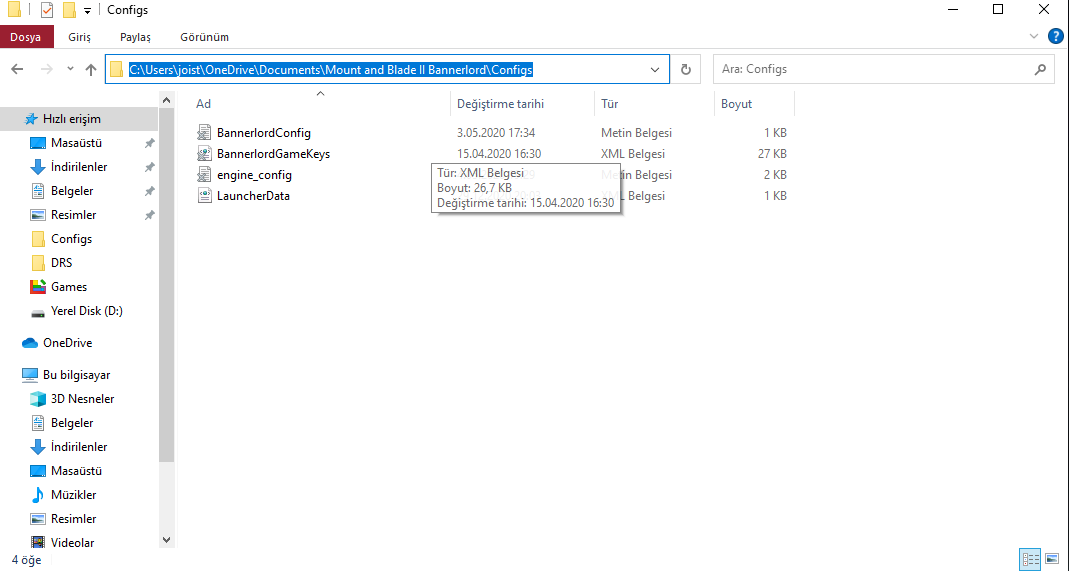Screen dimensions: 1070x575
Task: Open İndirilenler under Bu bilgisayar
Action: pos(78,447)
